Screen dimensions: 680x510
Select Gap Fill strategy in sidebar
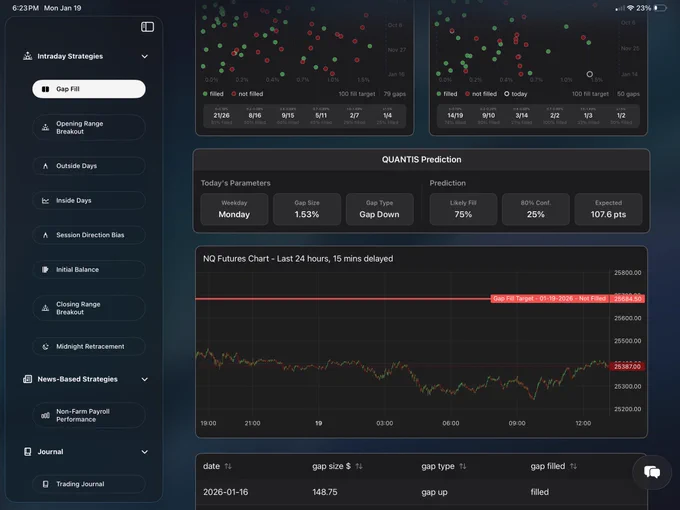(89, 89)
